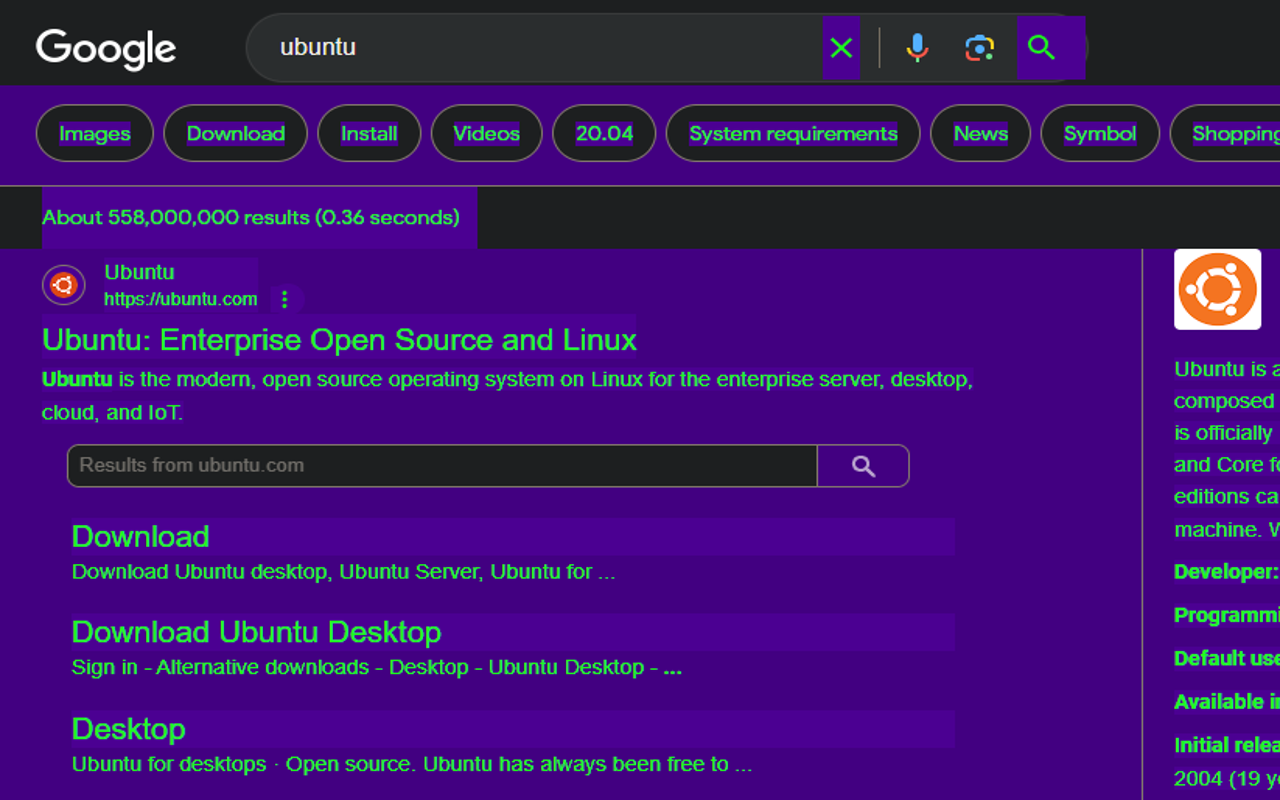Screen dimensions: 1280x800
Task: Switch to News results
Action: coord(981,133)
